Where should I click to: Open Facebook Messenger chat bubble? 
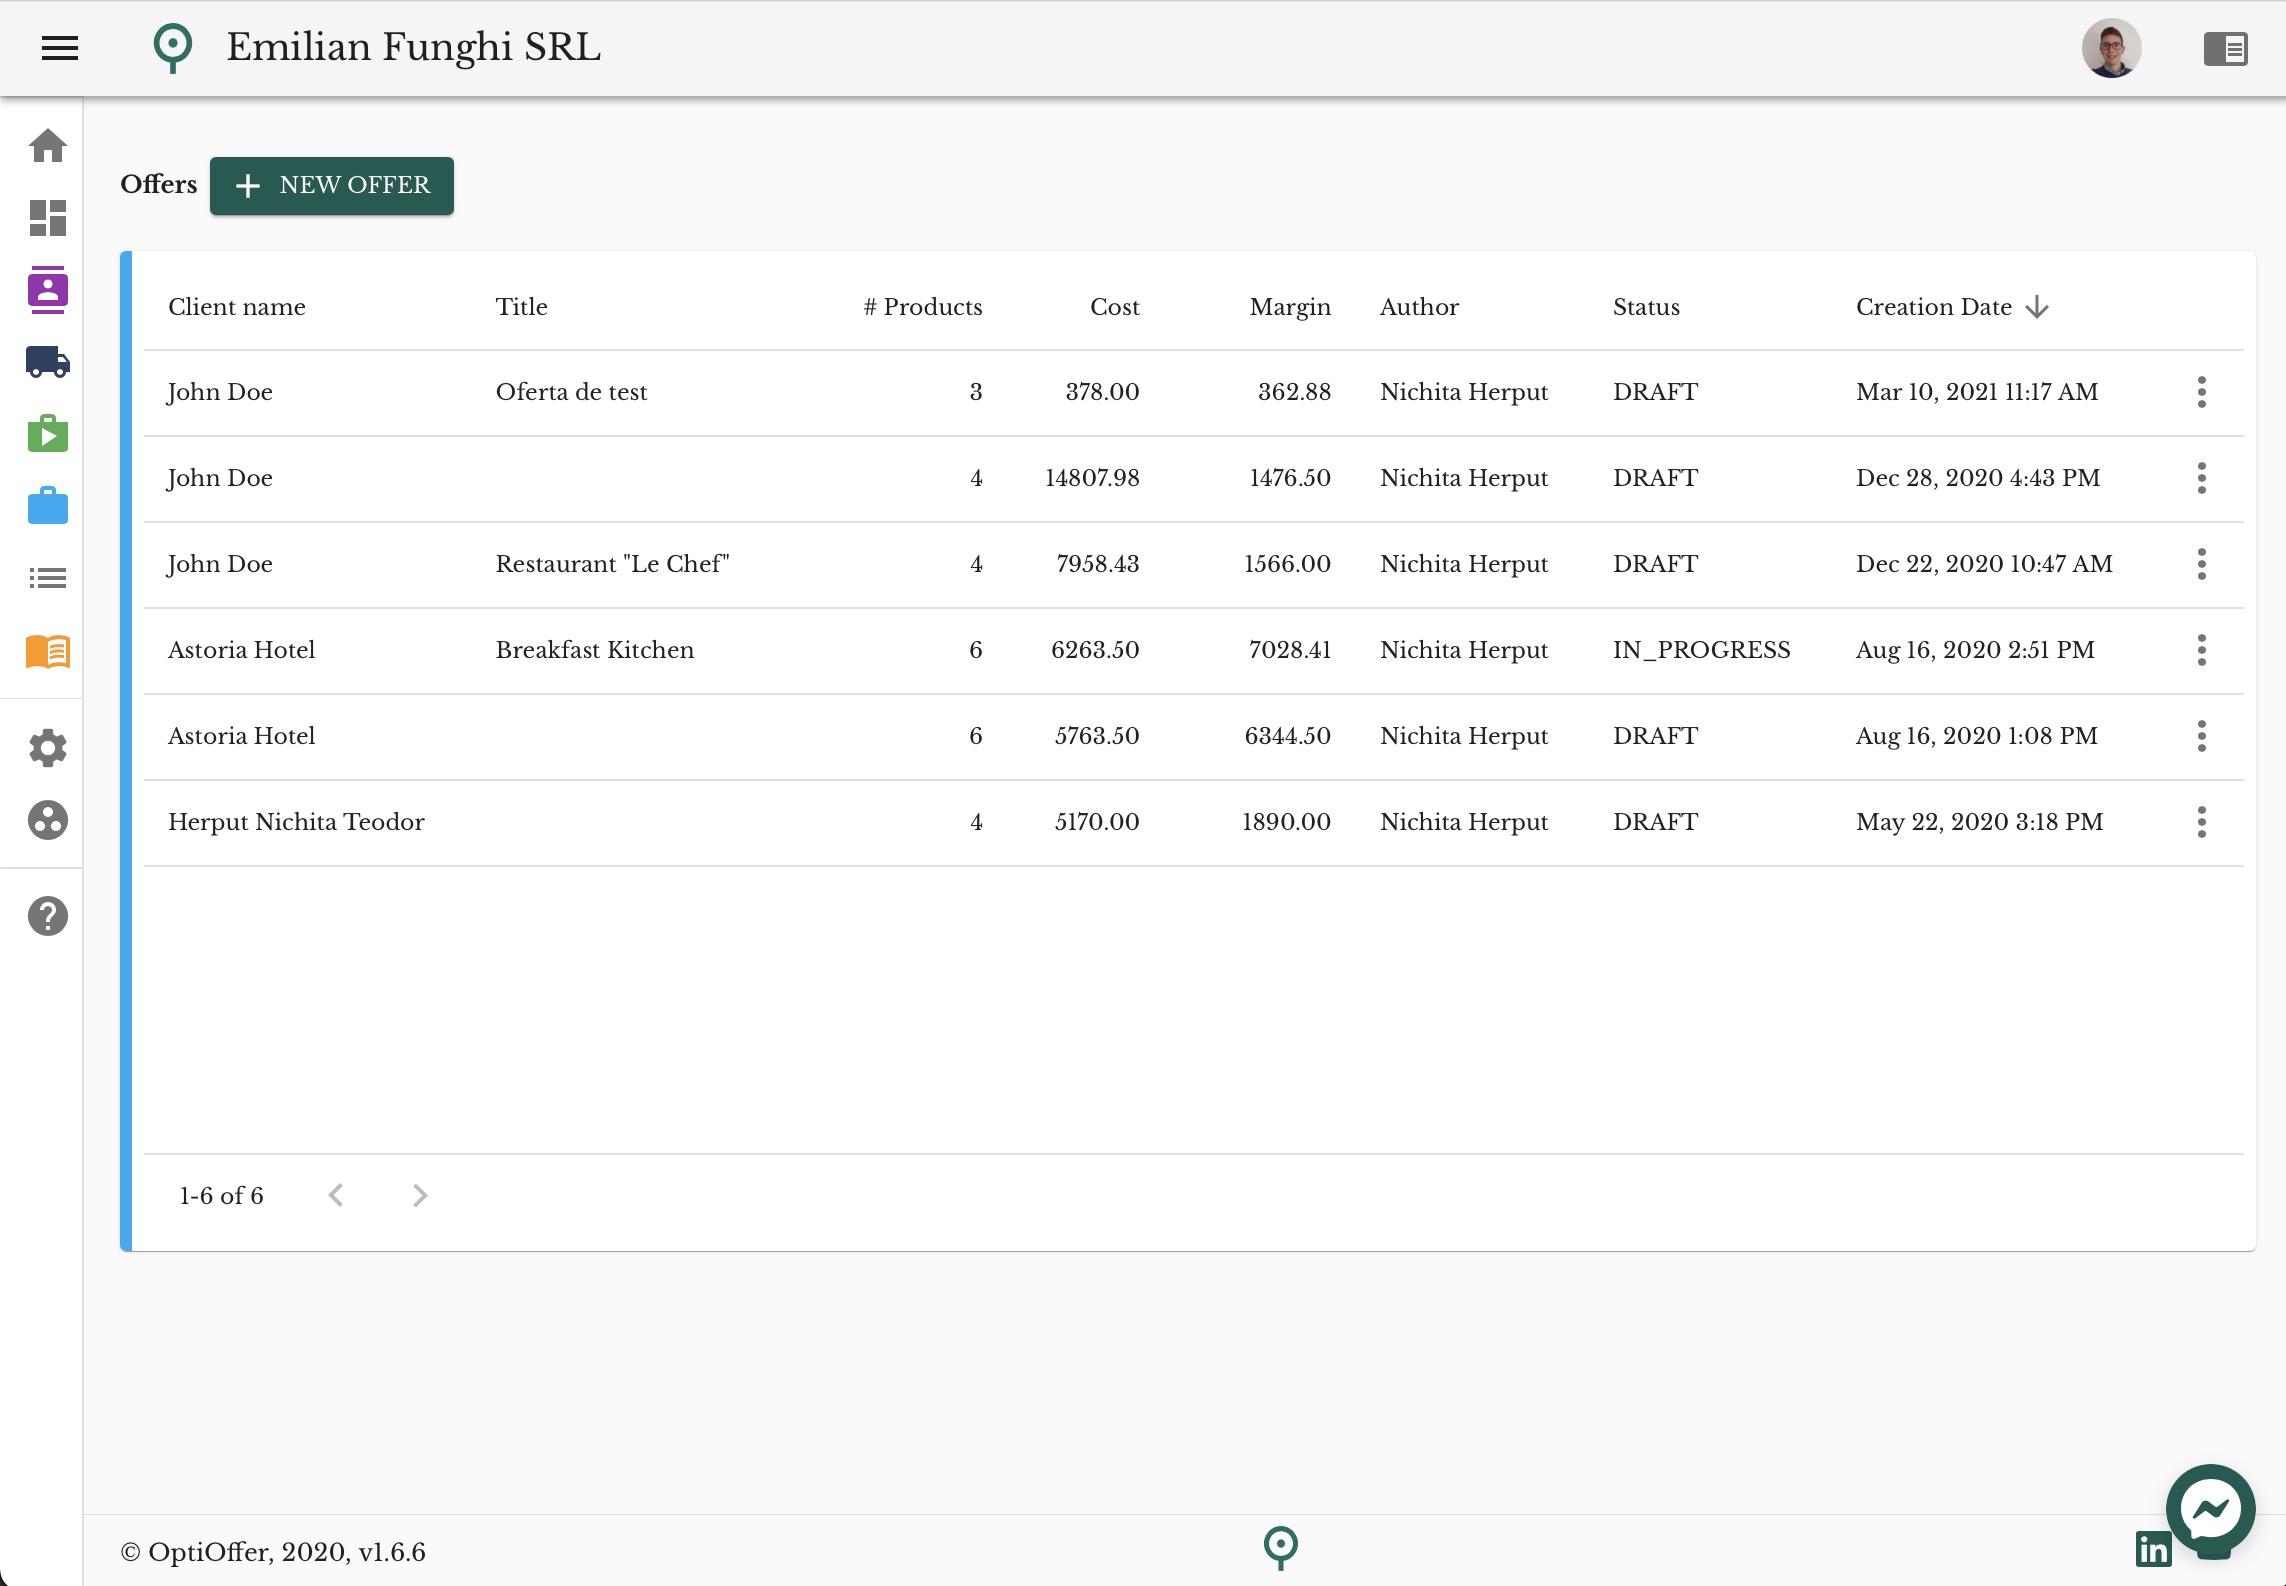(2210, 1509)
